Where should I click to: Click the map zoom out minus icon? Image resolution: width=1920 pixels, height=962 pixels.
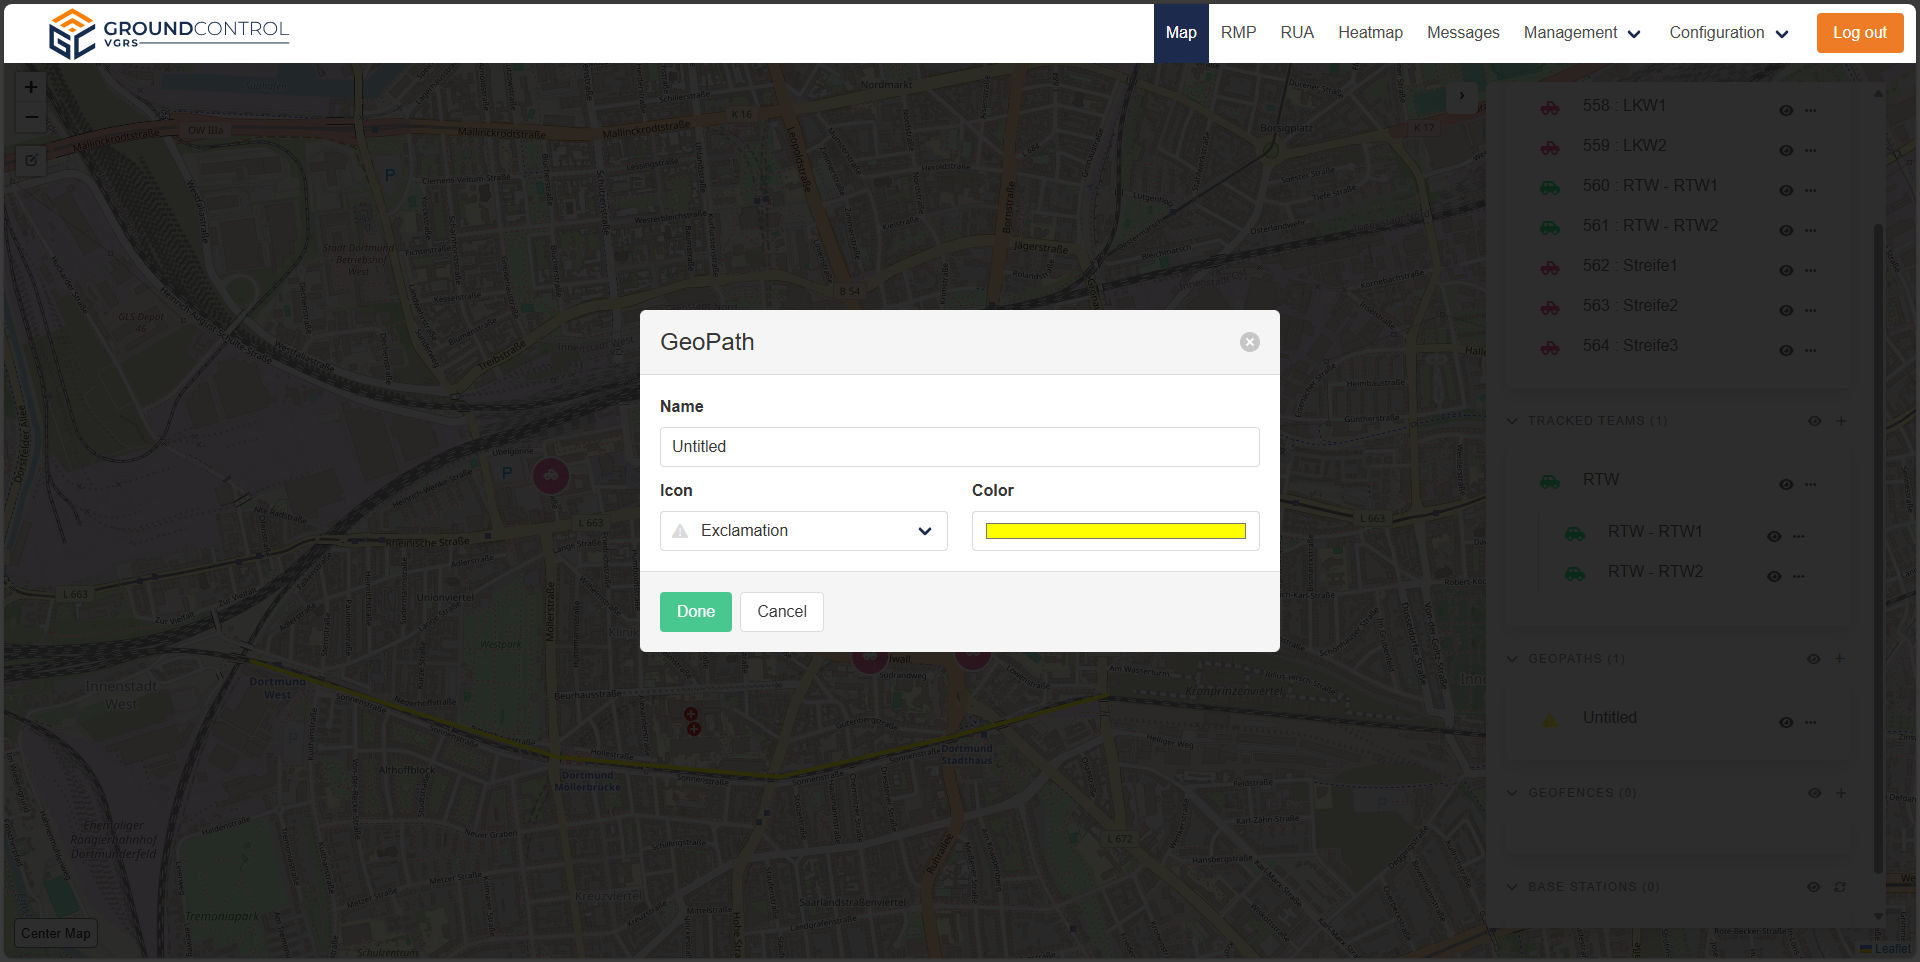click(31, 118)
